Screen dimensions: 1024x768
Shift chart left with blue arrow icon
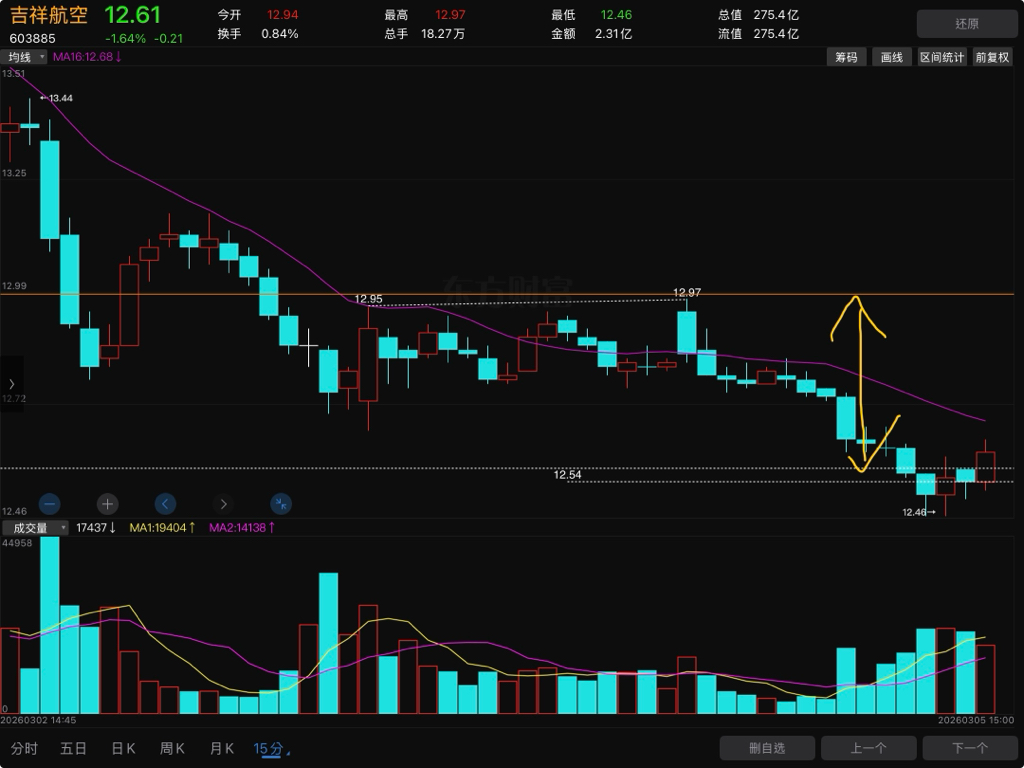pos(165,504)
